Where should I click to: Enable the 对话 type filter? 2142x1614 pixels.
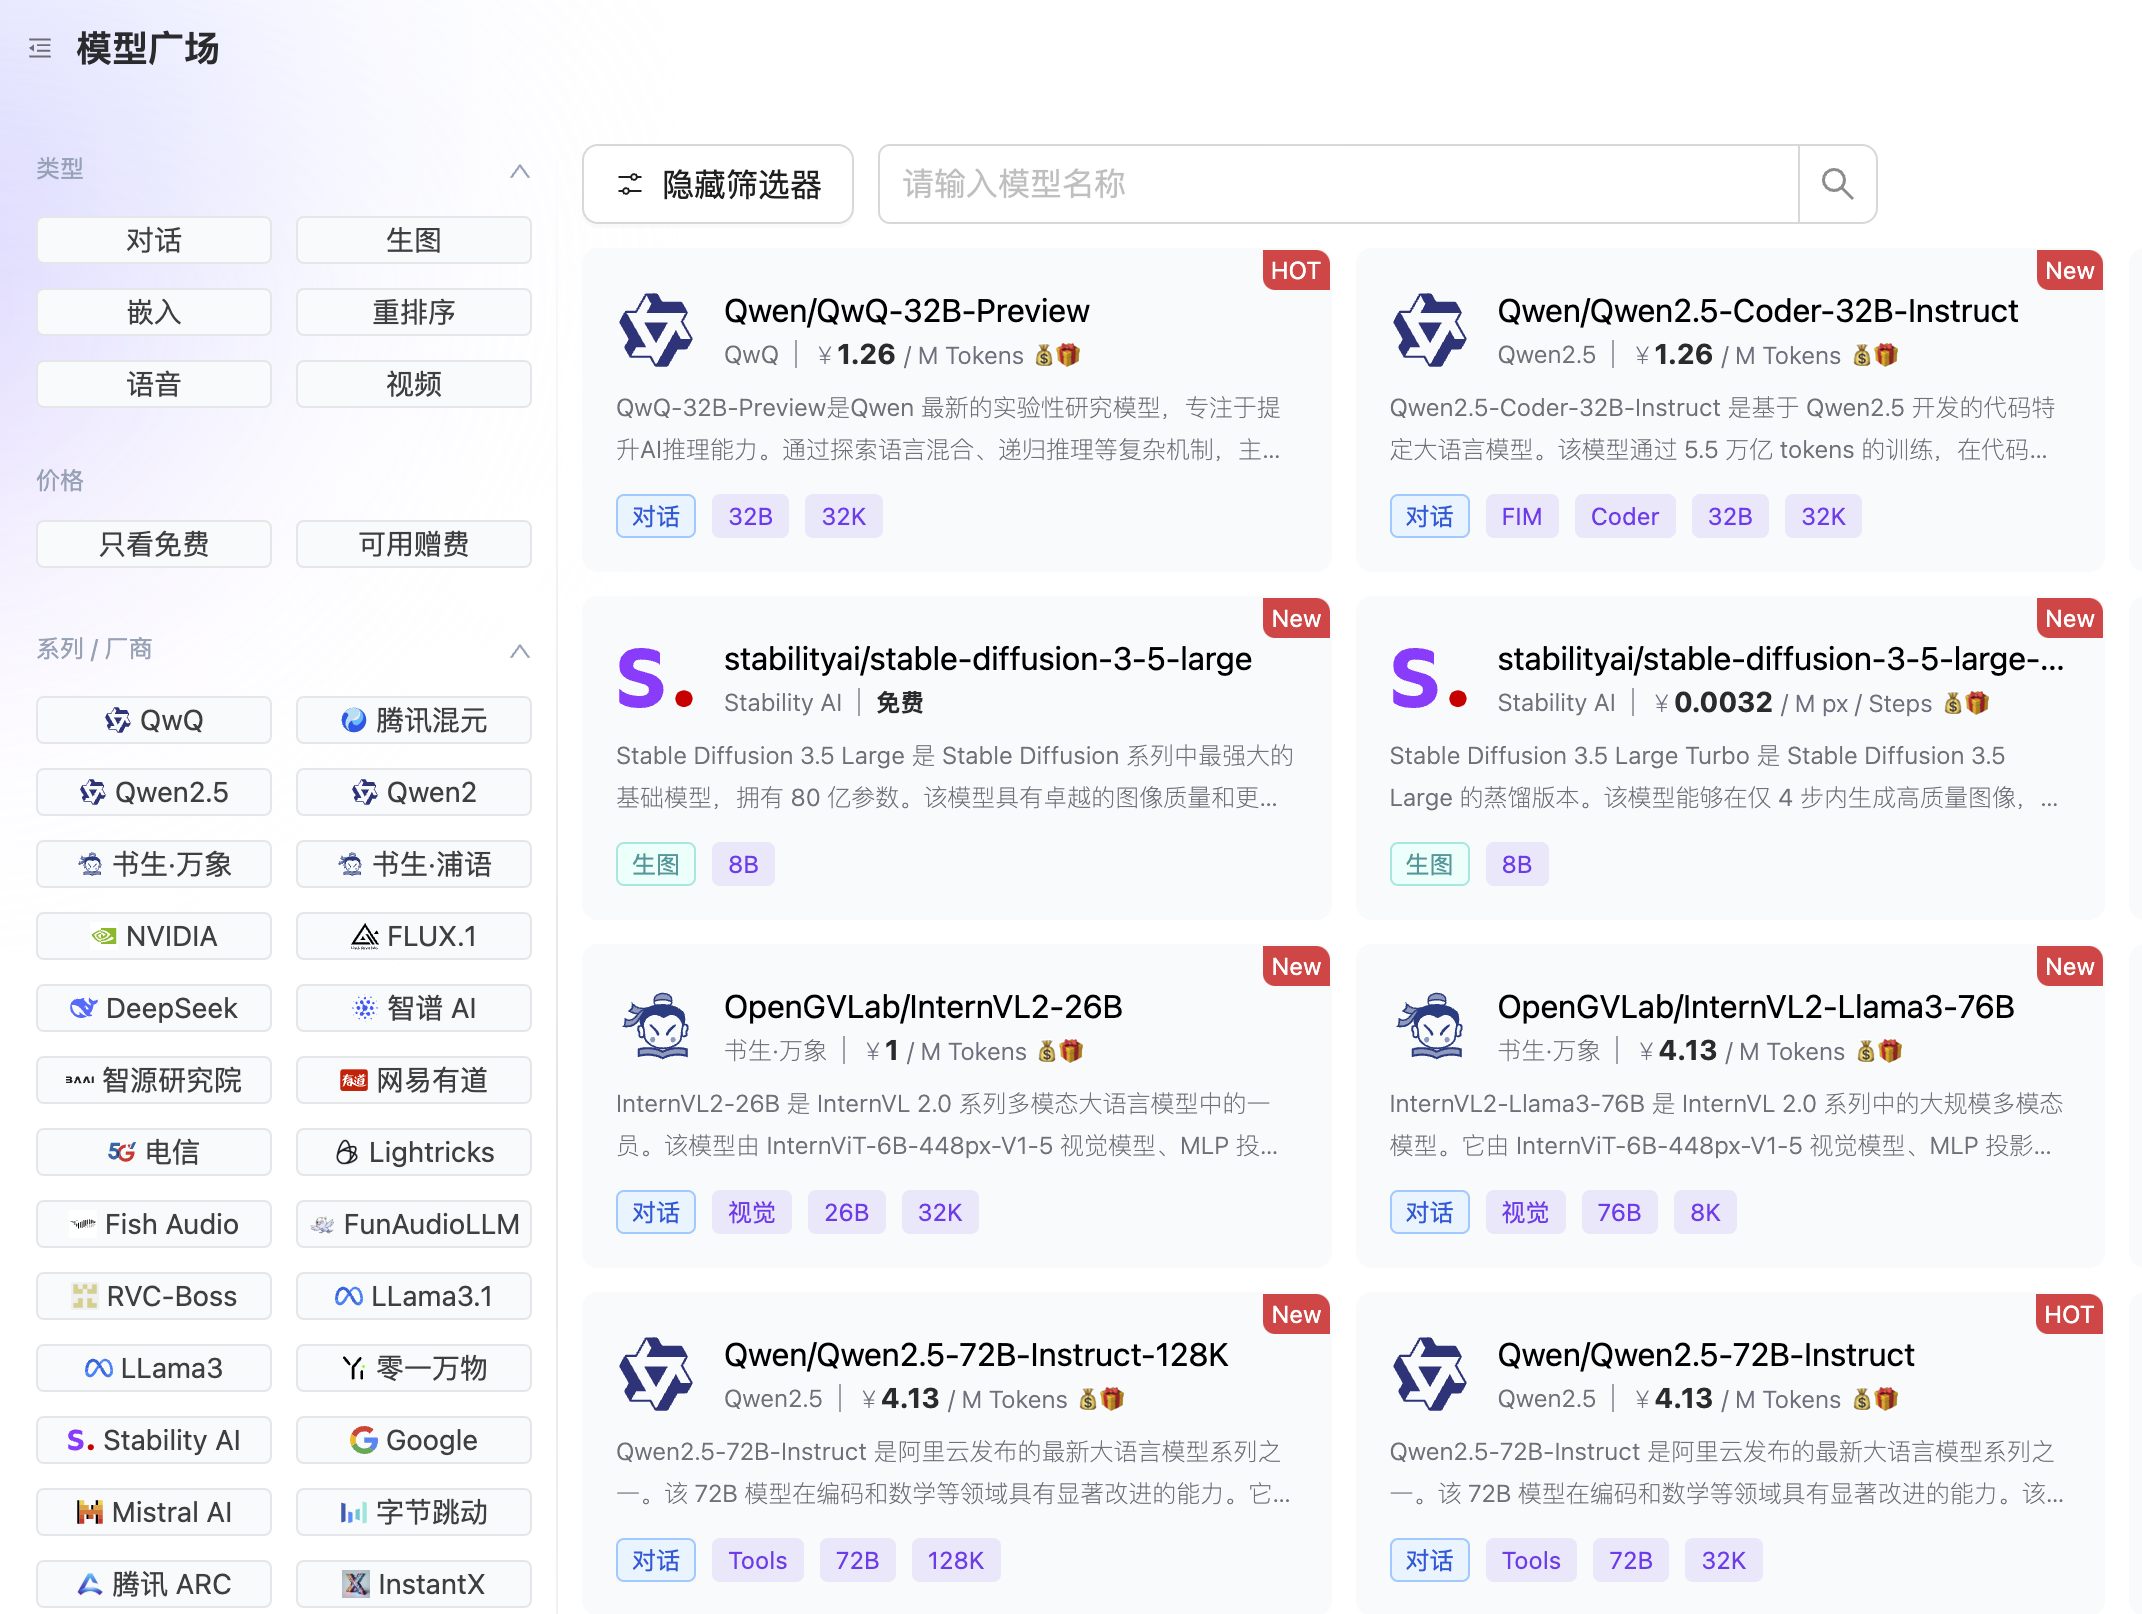point(154,240)
